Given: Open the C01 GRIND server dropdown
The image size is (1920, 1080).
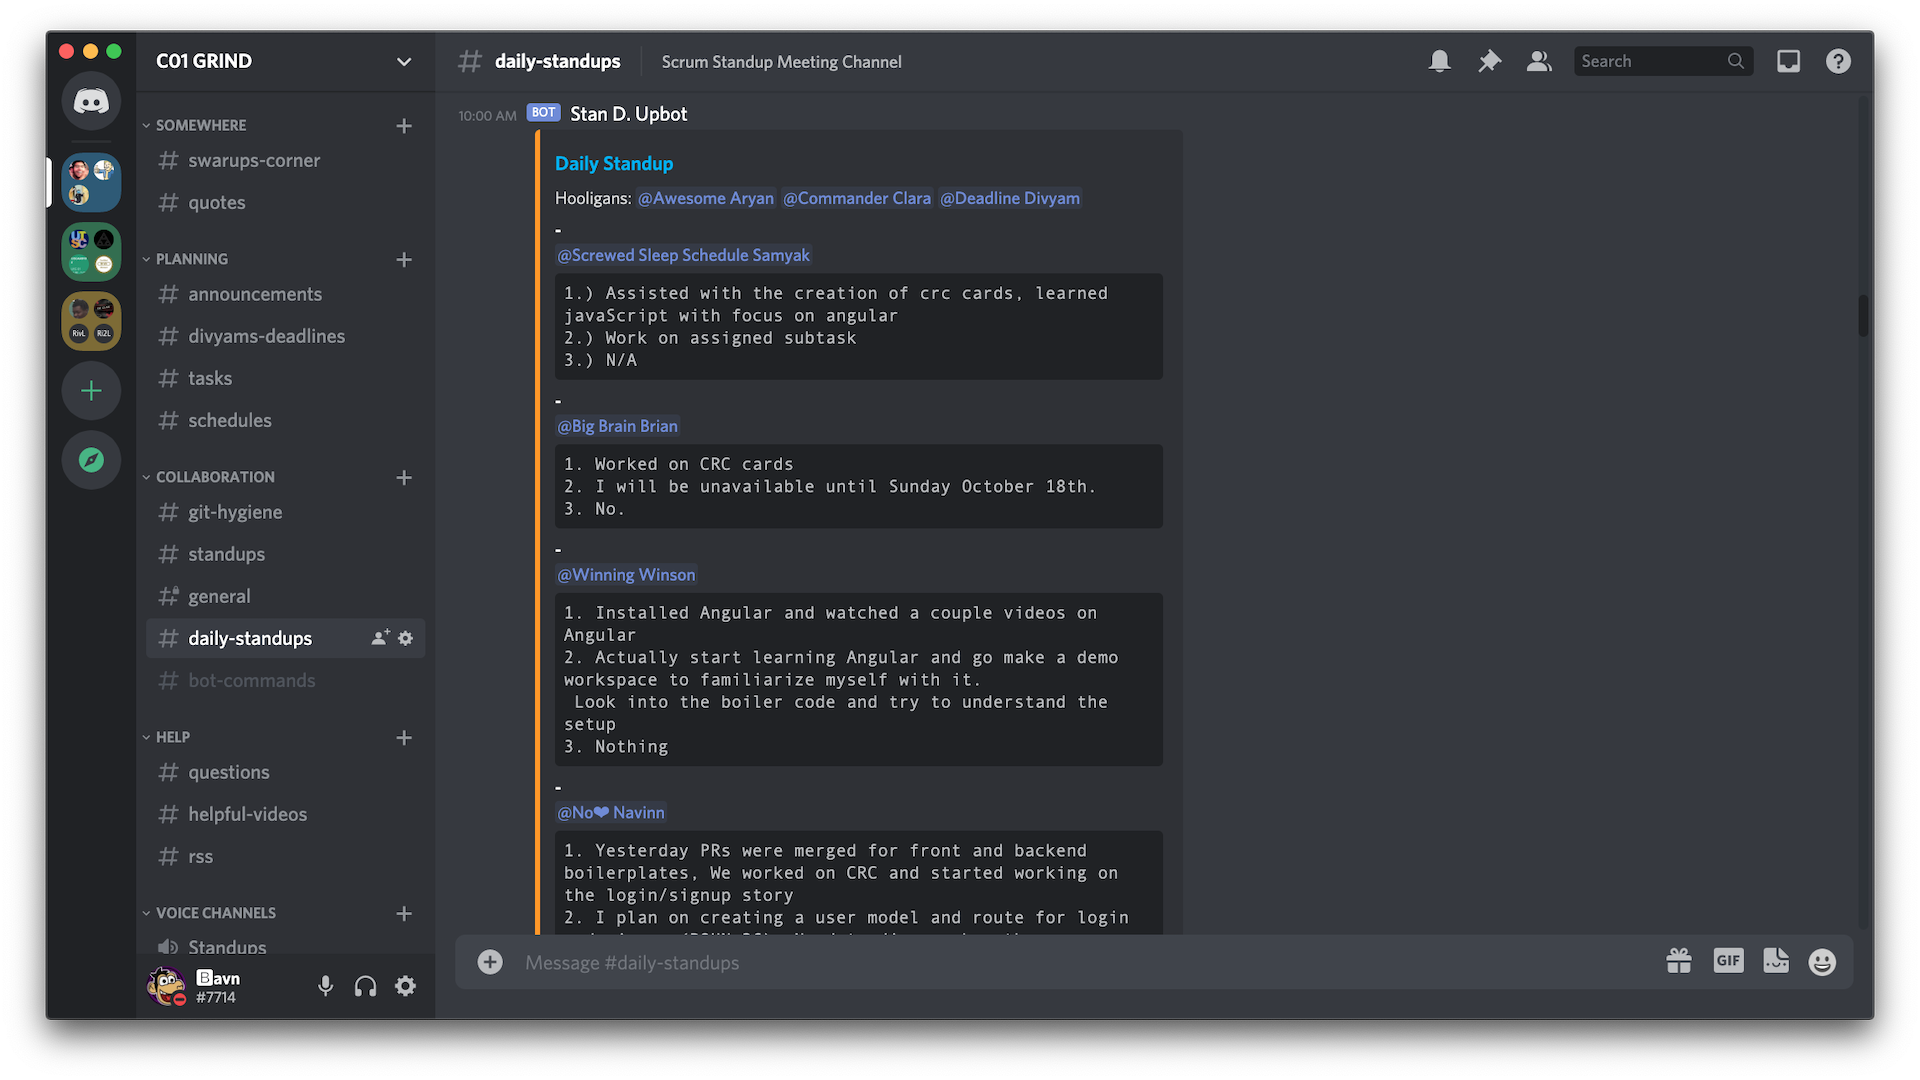Looking at the screenshot, I should point(403,61).
